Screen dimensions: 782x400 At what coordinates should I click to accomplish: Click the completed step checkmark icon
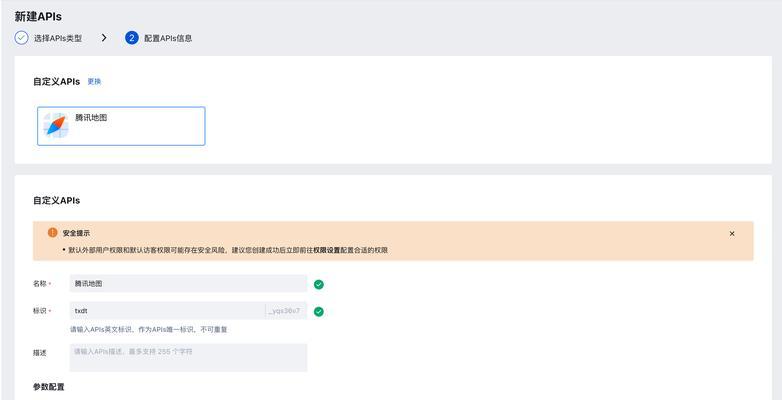(21, 38)
